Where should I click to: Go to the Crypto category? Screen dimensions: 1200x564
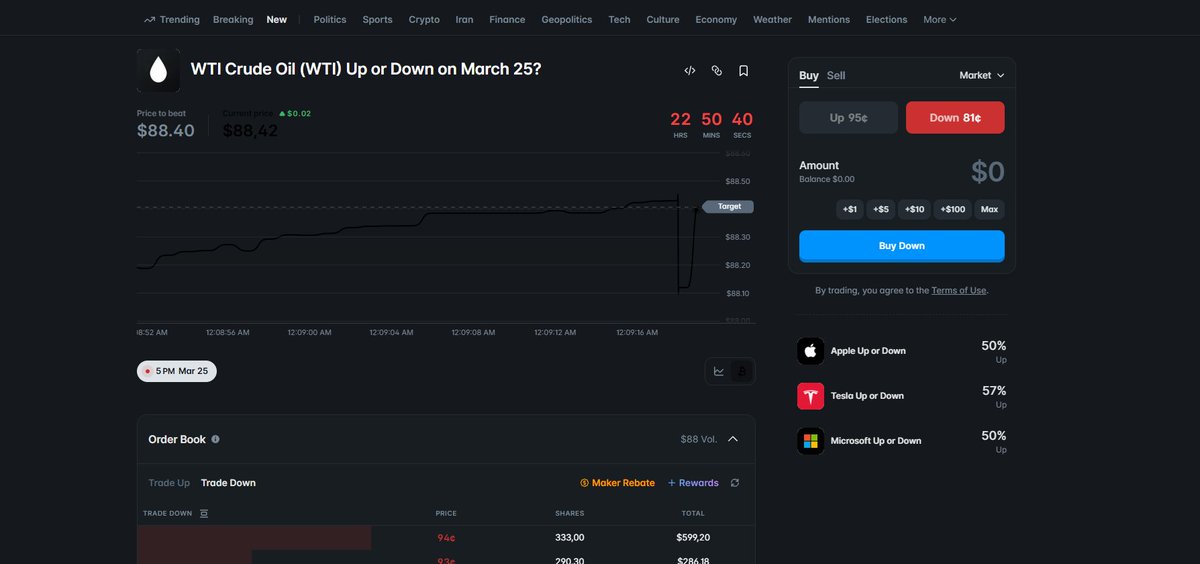424,19
